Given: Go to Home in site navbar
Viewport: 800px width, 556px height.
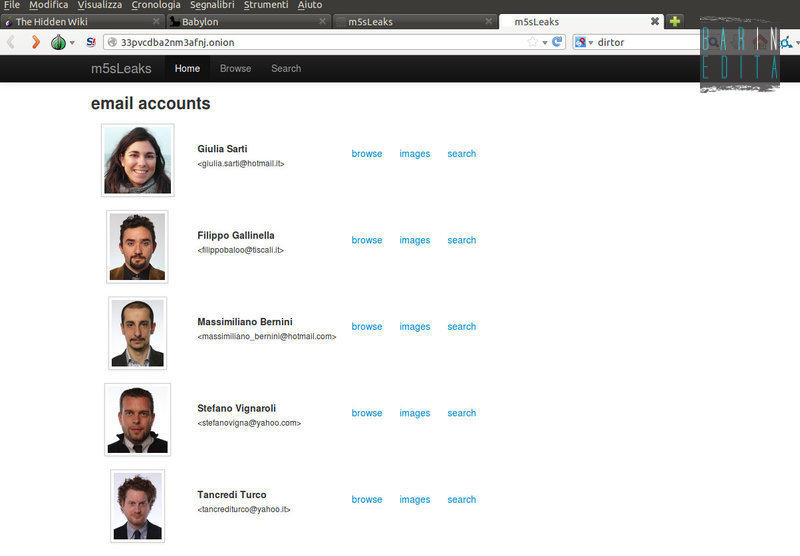Looking at the screenshot, I should click(187, 68).
